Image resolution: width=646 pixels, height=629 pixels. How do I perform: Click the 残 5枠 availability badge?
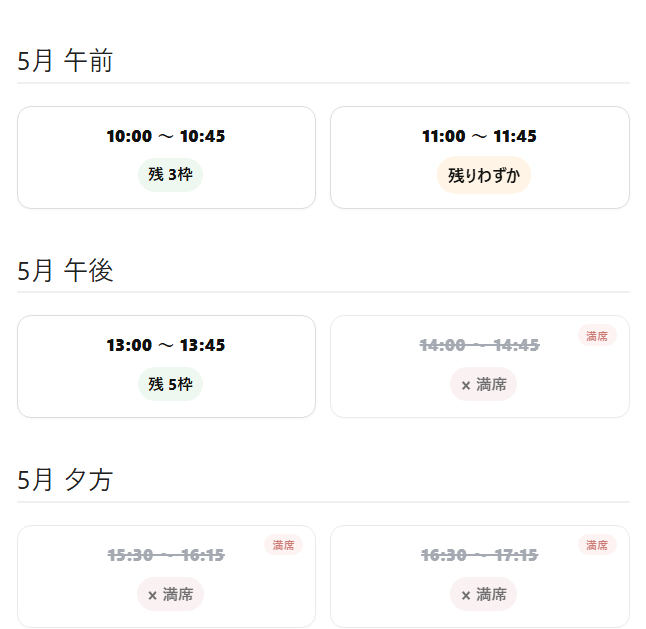170,384
